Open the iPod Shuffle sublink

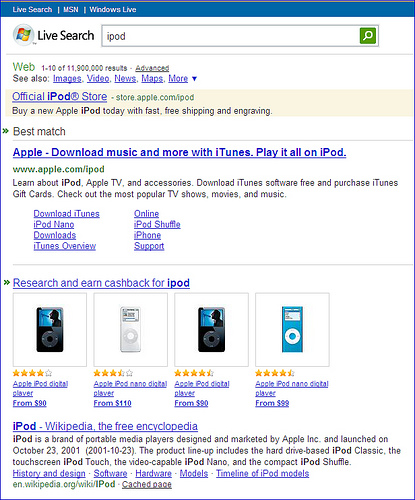(157, 224)
